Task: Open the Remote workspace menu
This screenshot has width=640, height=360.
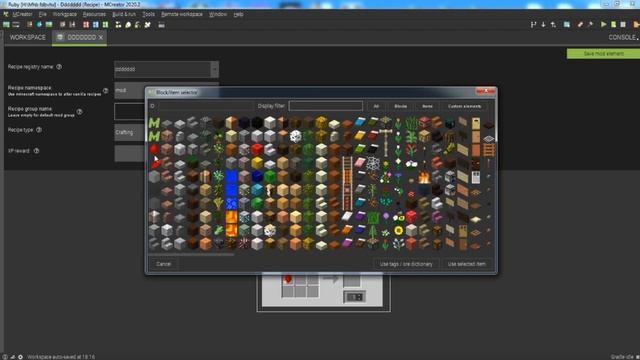Action: (182, 14)
